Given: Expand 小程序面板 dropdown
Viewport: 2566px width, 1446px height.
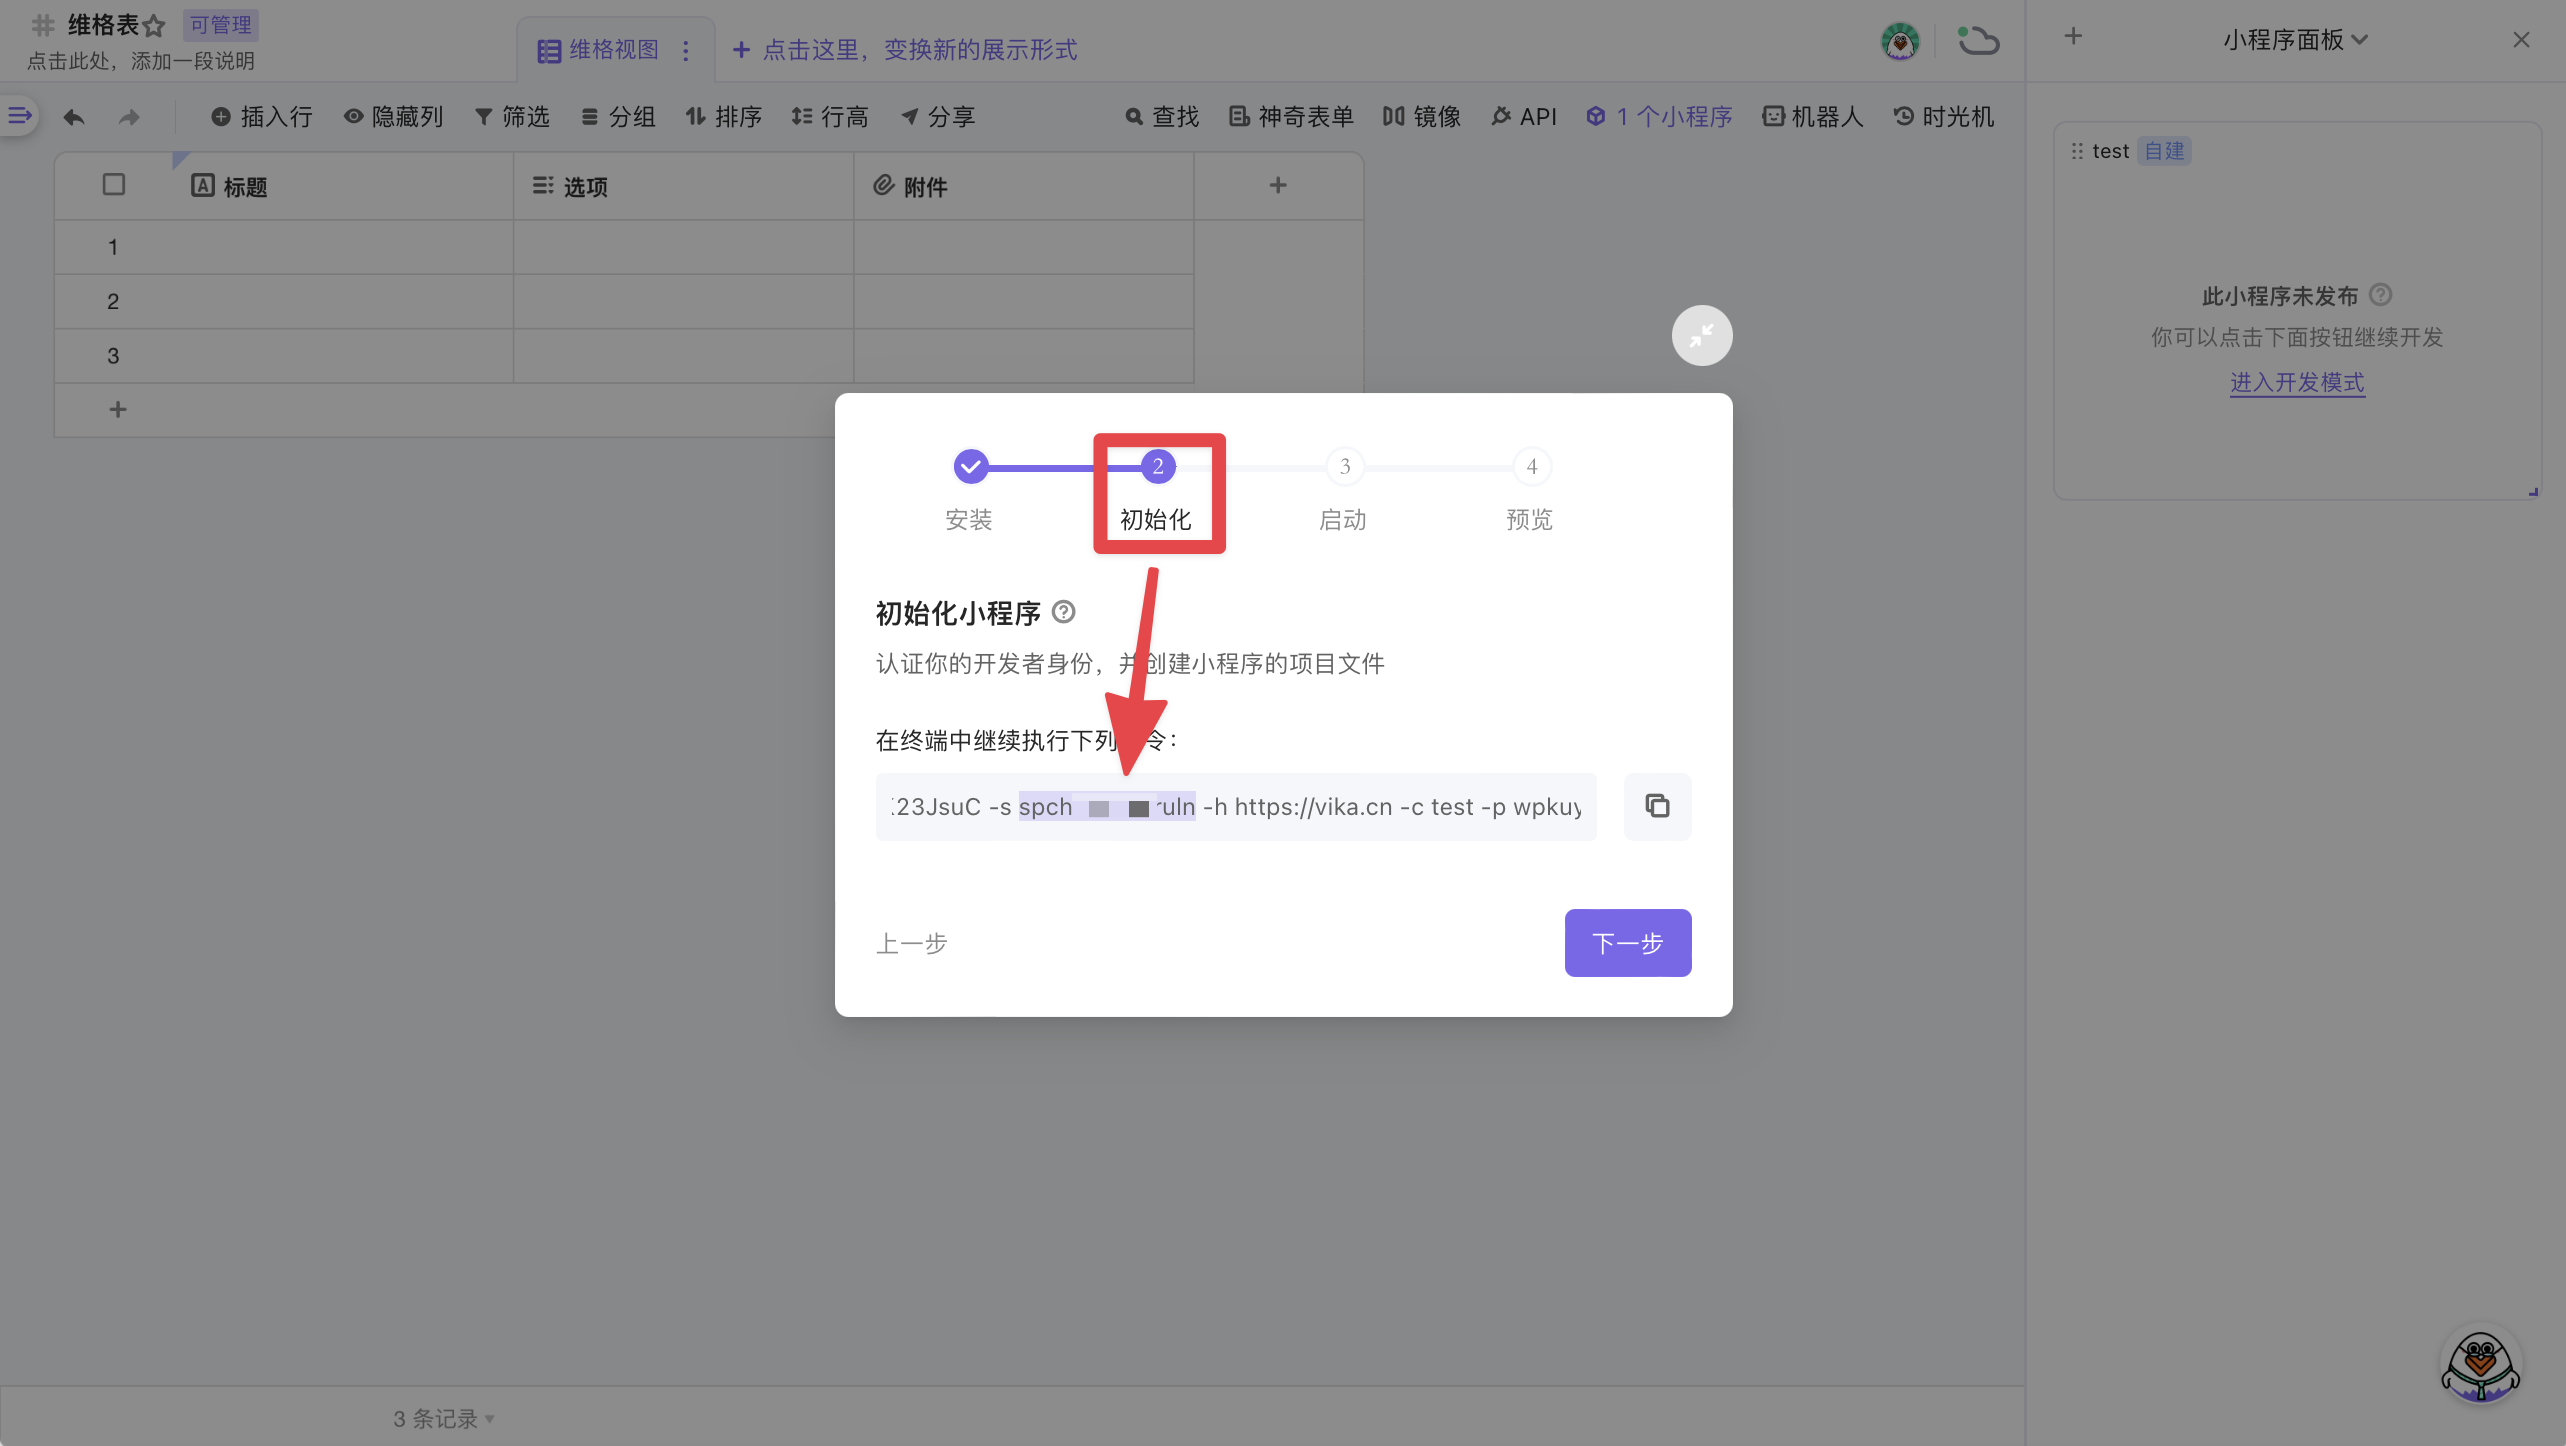Looking at the screenshot, I should [x=2296, y=40].
